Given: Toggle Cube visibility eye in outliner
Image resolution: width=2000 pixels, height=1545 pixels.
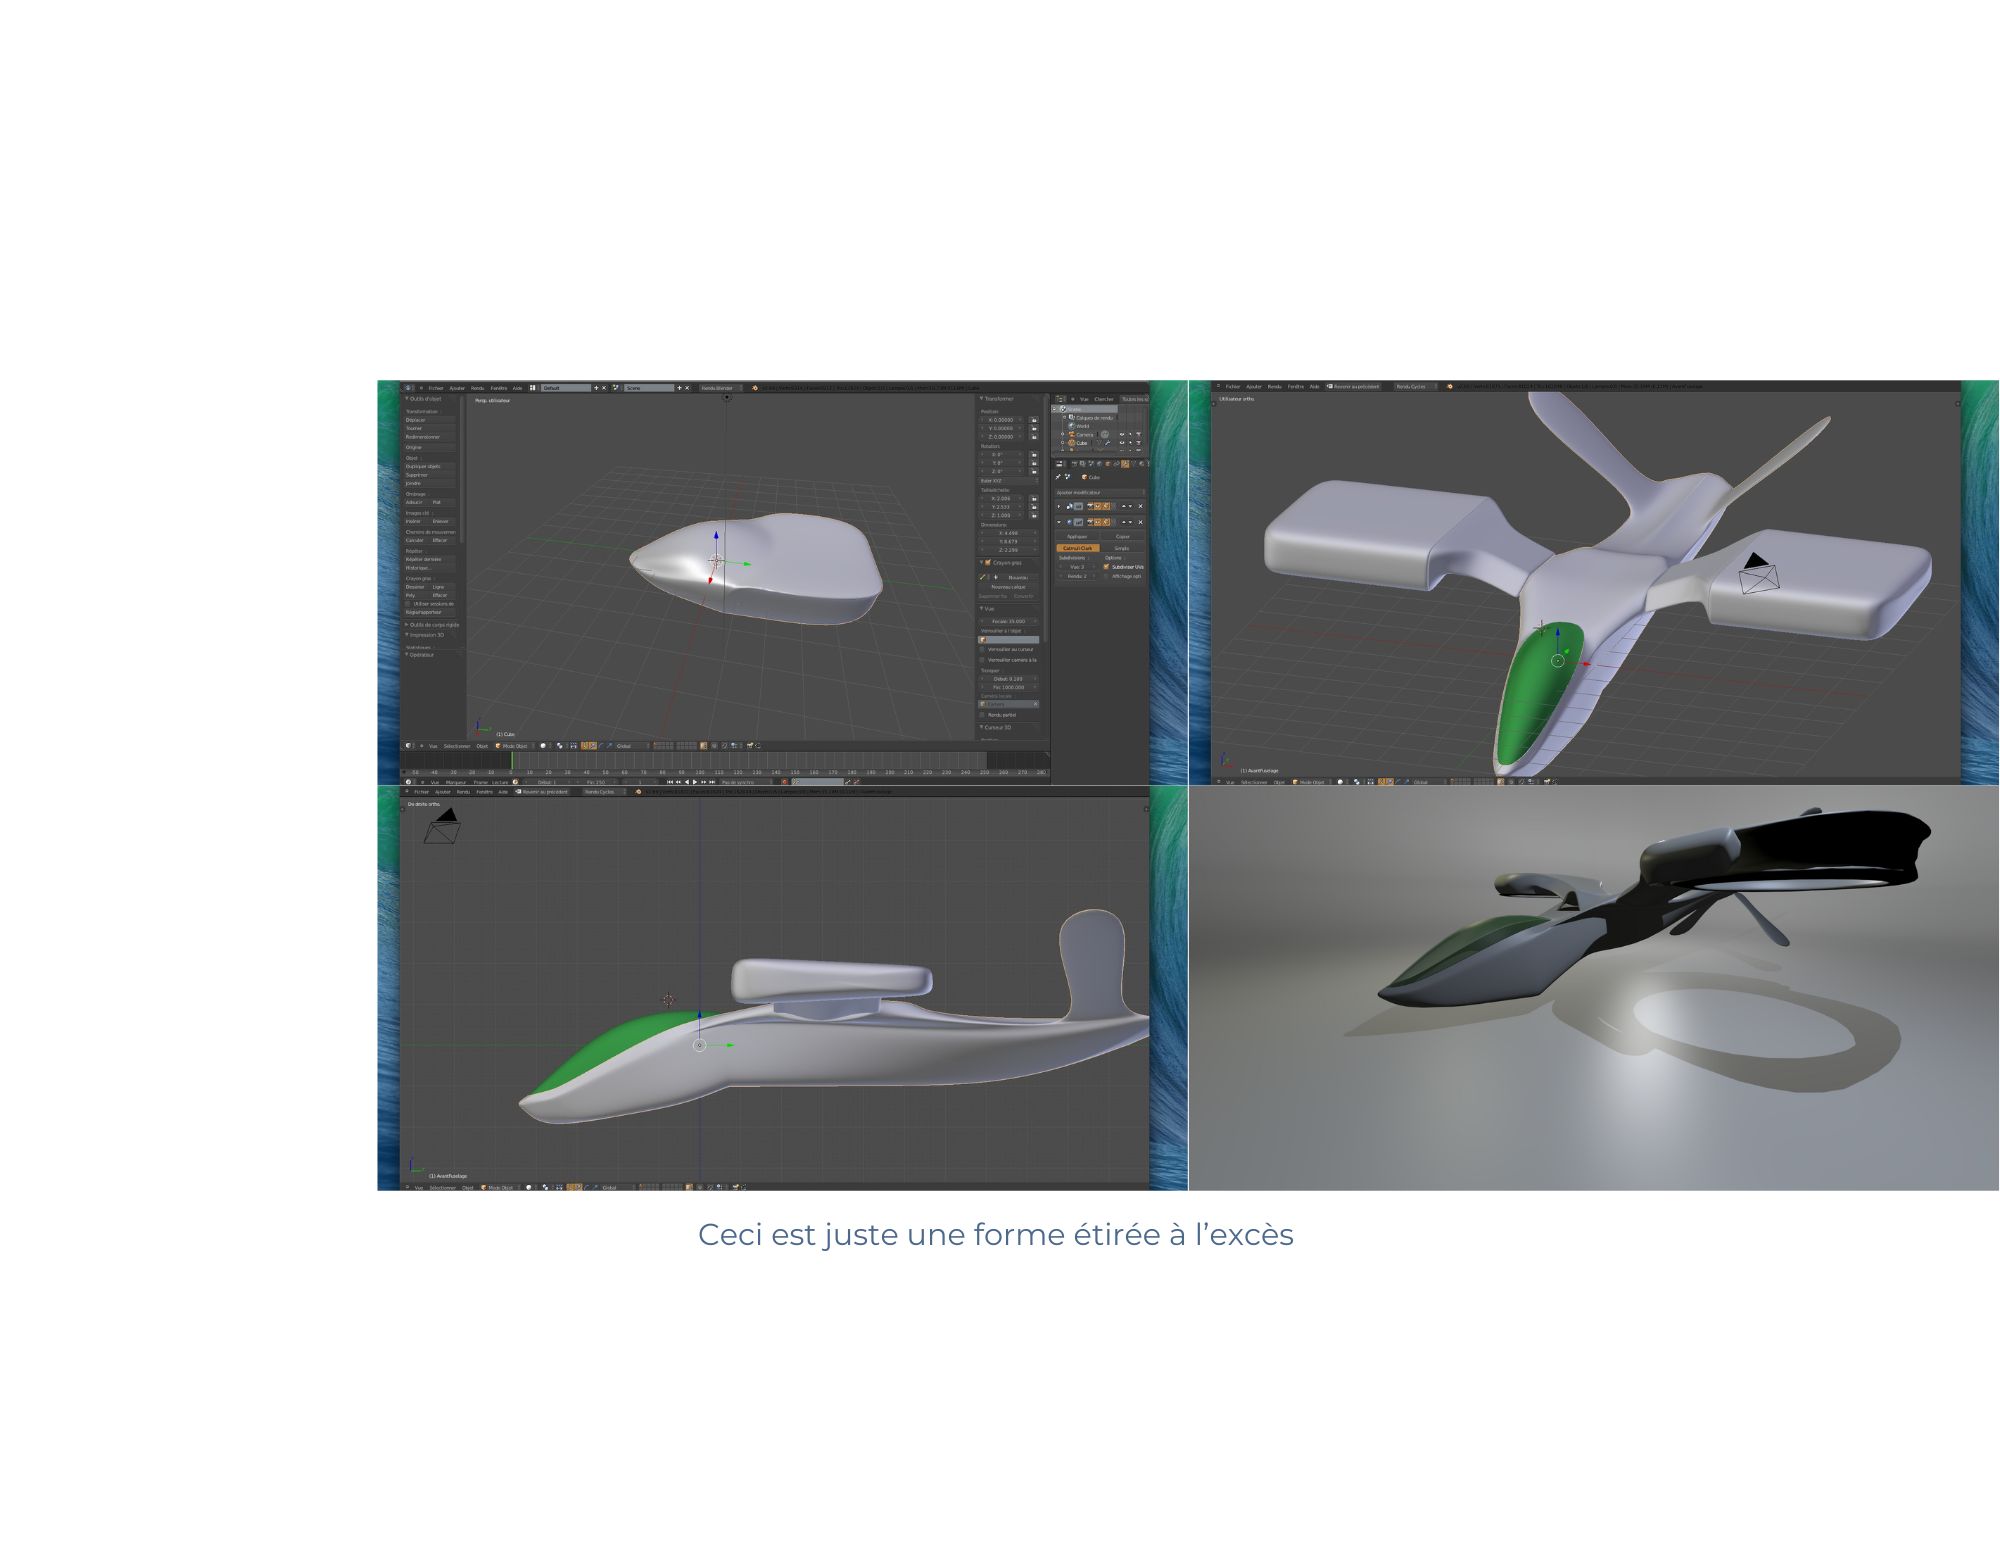Looking at the screenshot, I should click(x=1122, y=443).
